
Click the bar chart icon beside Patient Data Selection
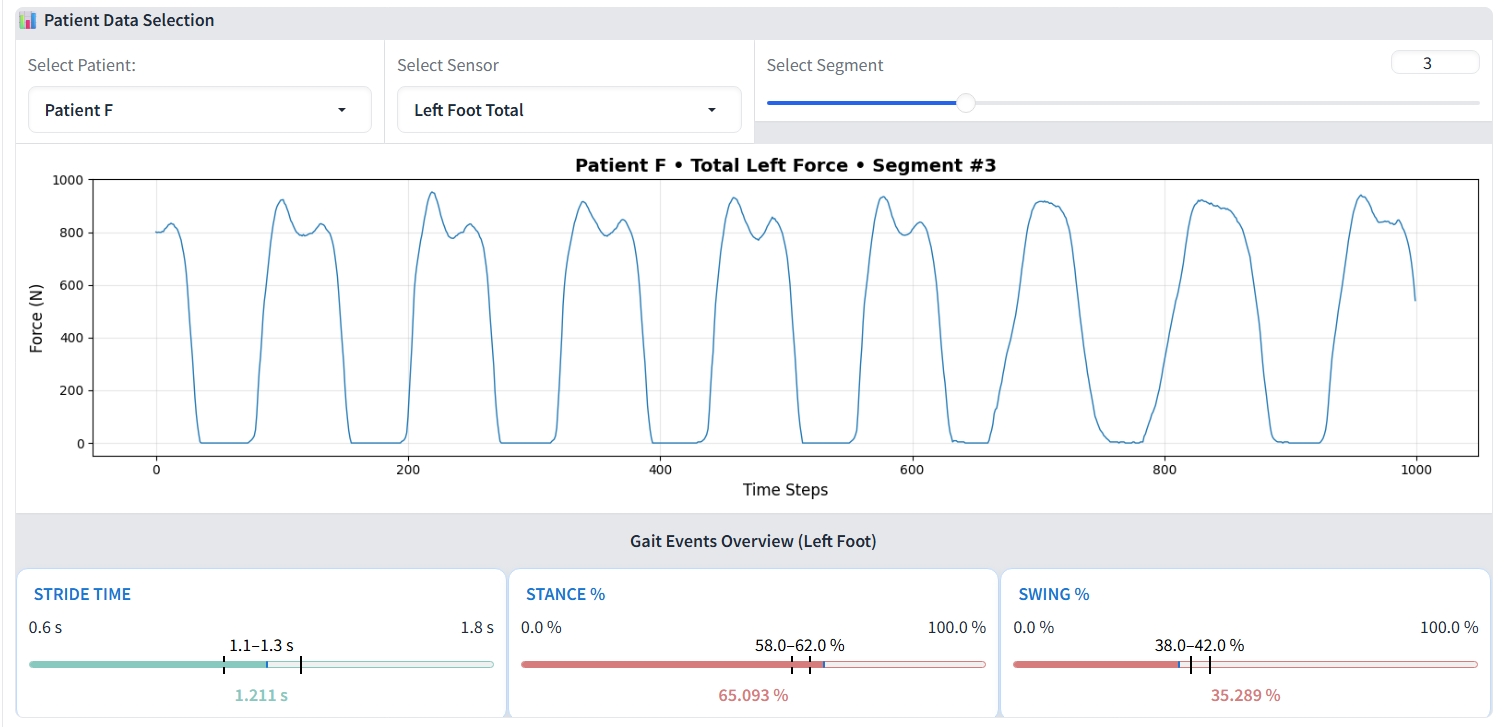[28, 20]
